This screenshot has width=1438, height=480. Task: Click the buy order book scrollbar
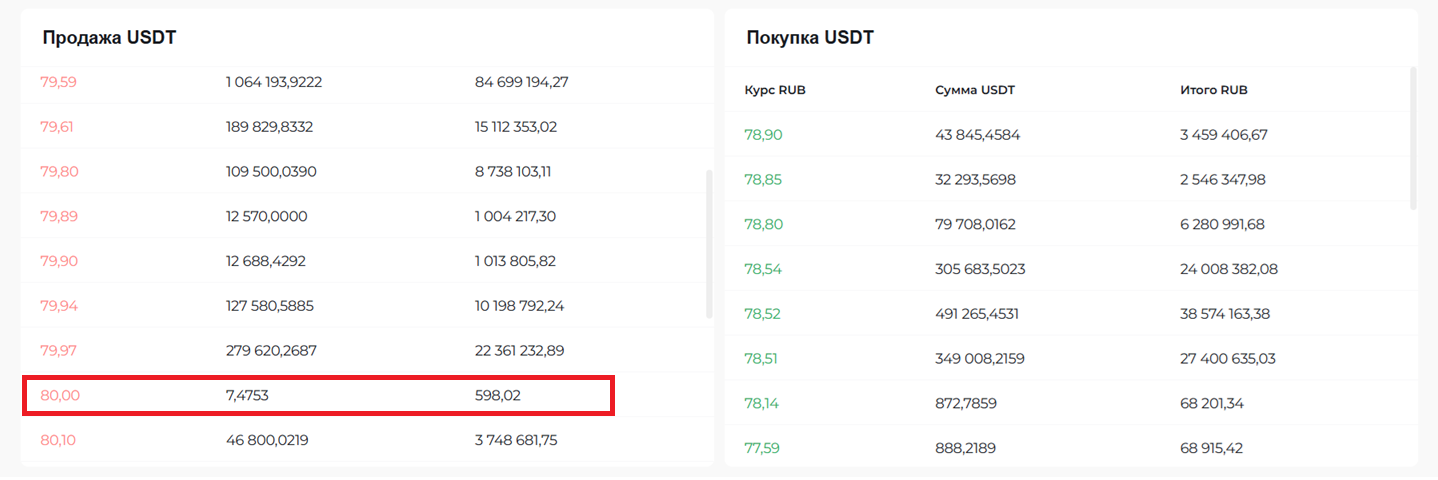point(1413,138)
